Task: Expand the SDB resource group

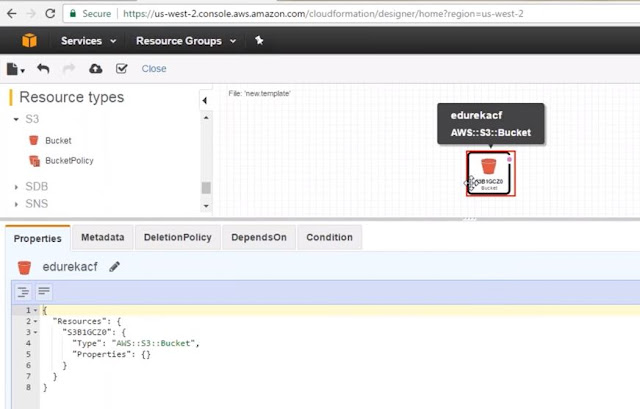Action: (x=16, y=187)
